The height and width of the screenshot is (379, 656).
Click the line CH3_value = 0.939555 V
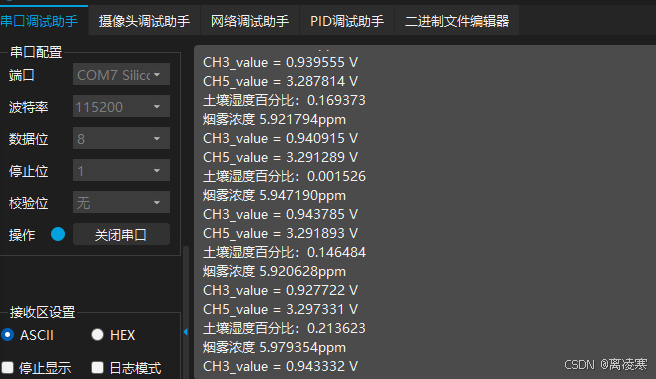point(281,62)
